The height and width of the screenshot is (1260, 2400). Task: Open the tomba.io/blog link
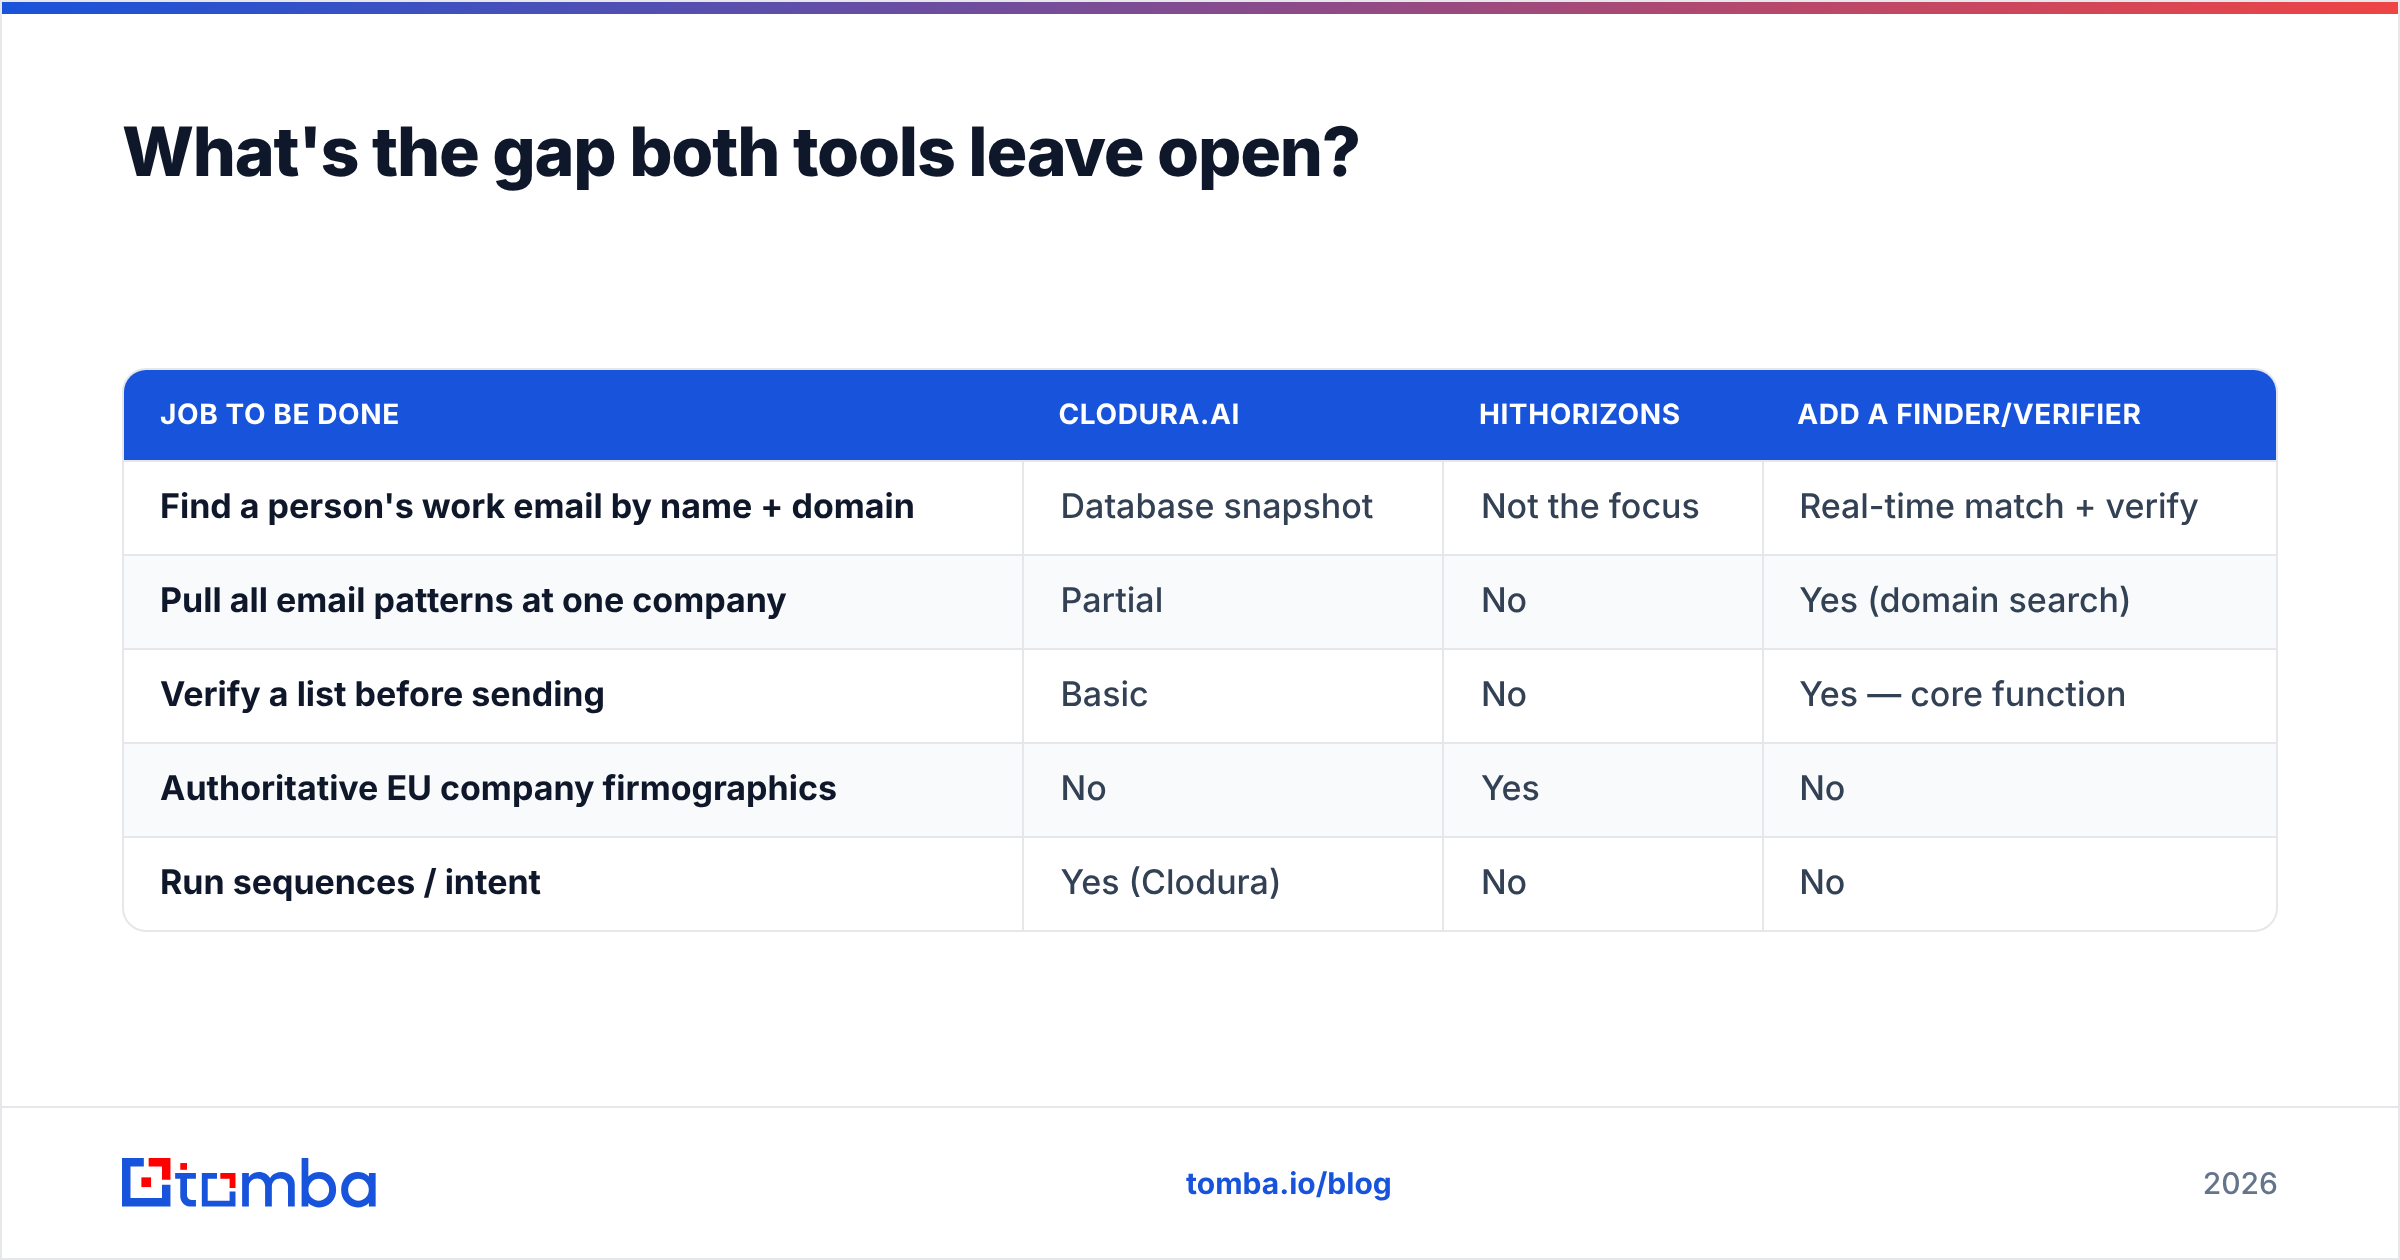(1288, 1184)
